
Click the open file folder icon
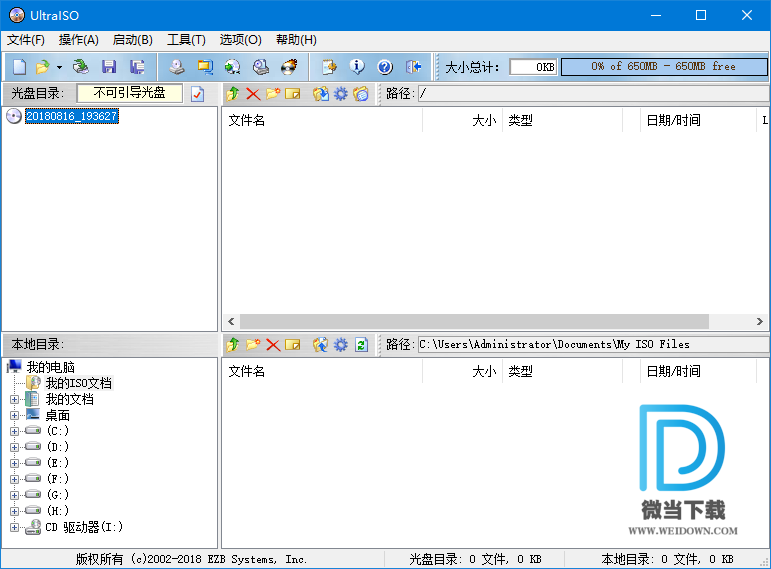pos(43,66)
